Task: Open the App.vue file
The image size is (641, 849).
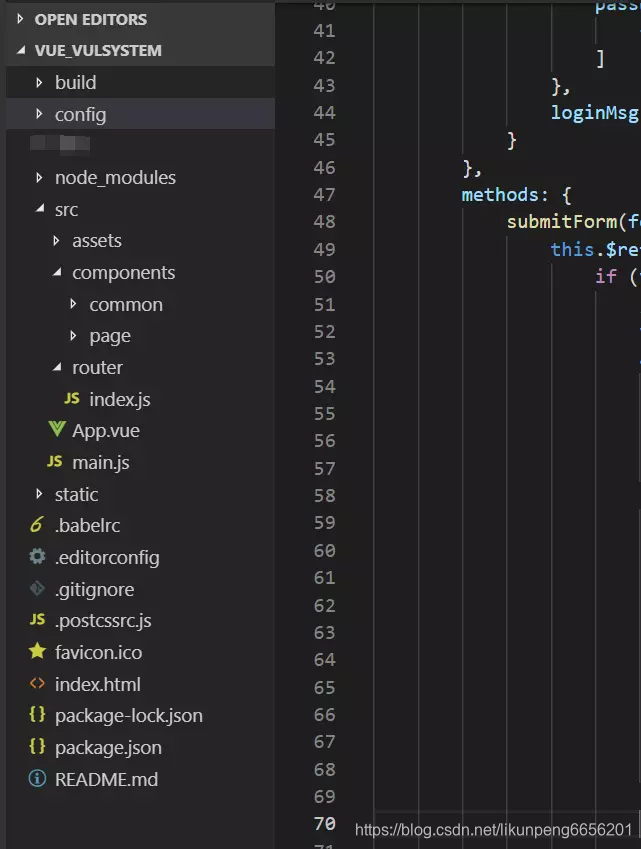Action: (x=106, y=431)
